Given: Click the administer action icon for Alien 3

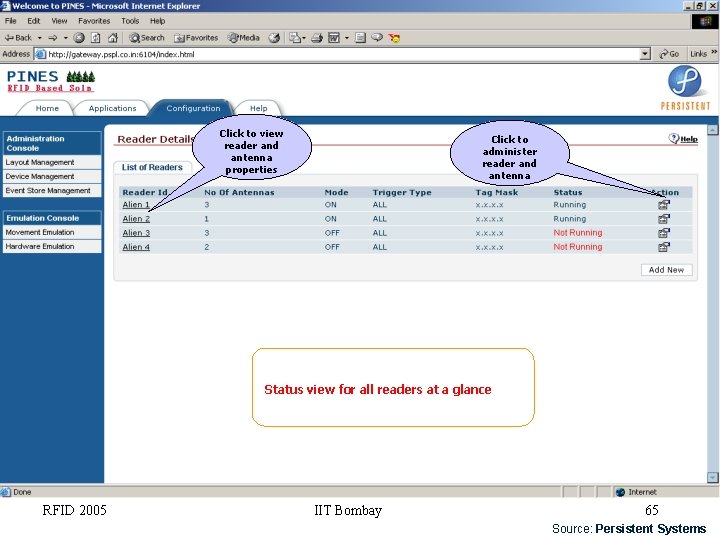Looking at the screenshot, I should (664, 233).
